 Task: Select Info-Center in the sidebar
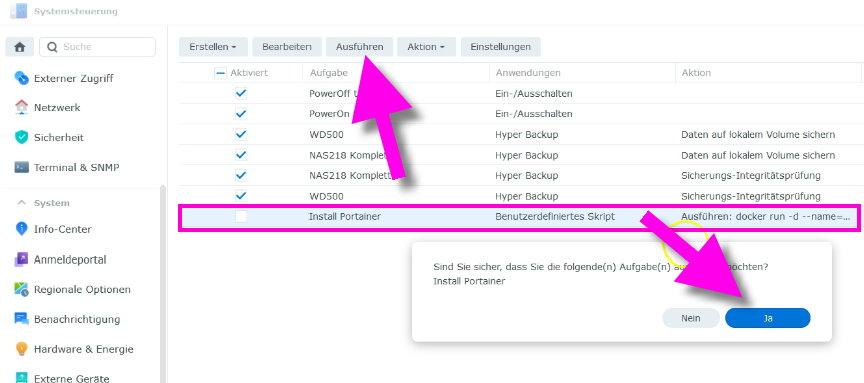click(63, 229)
